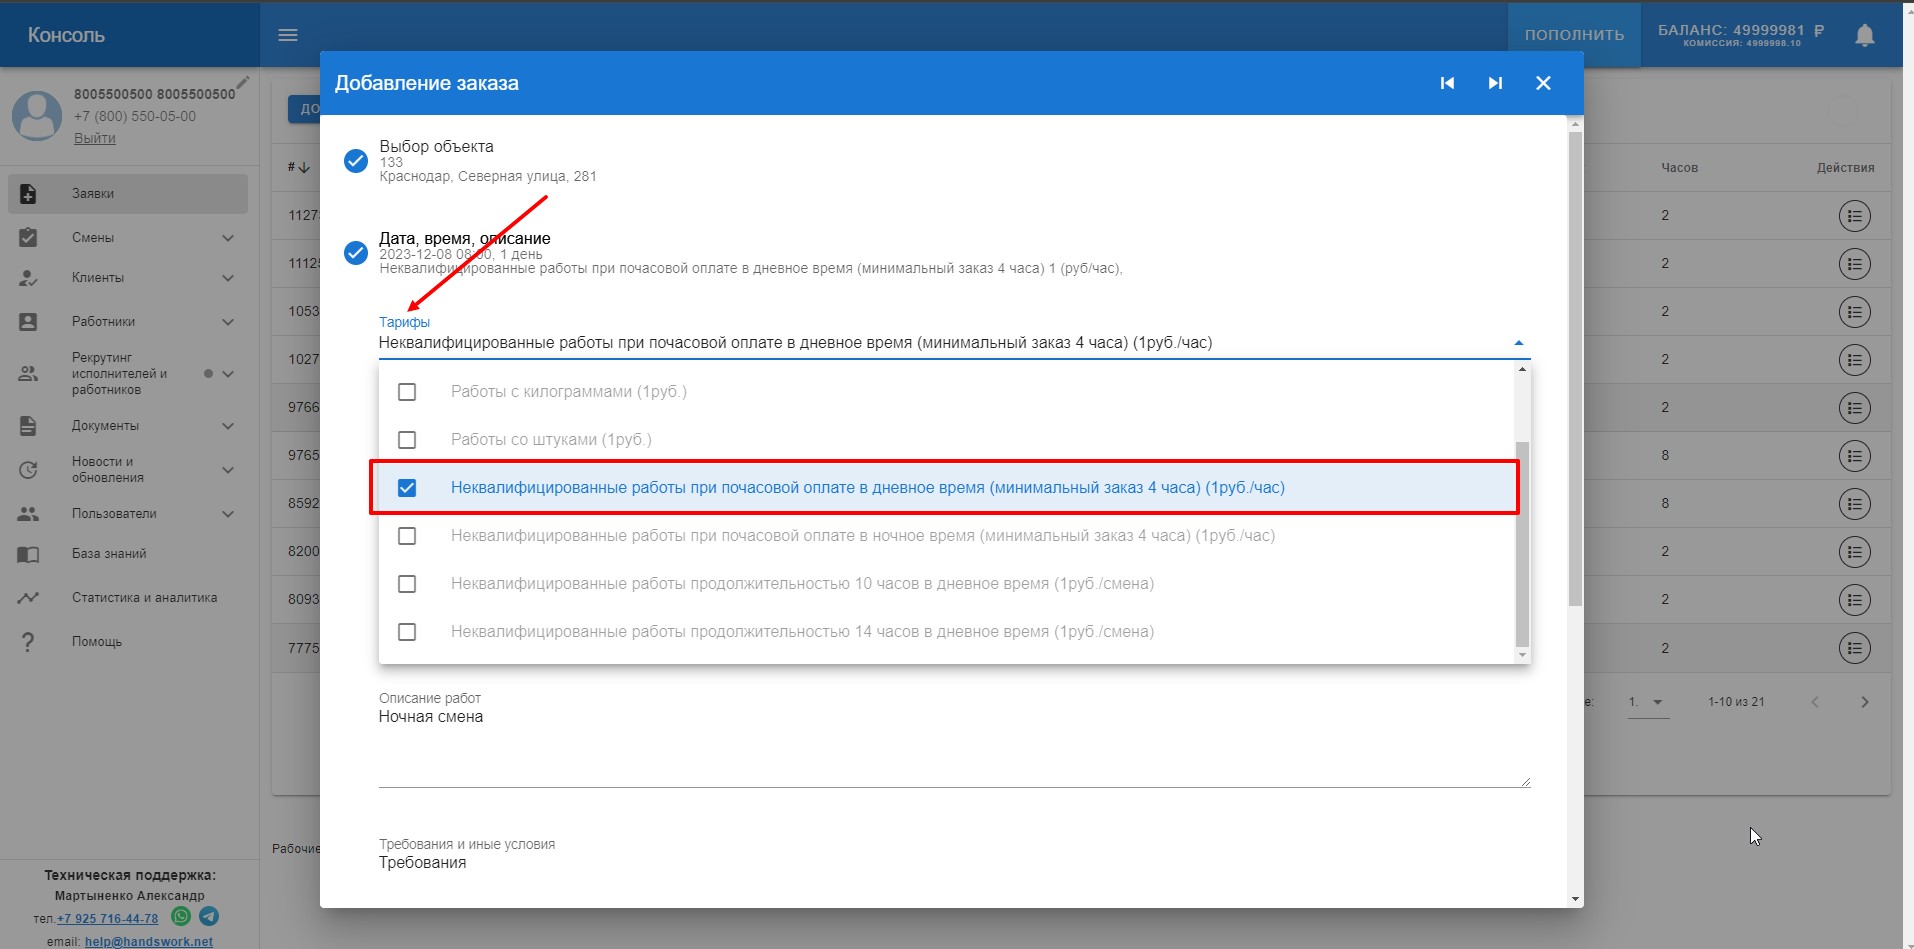Open actions icon for row 1053
Image resolution: width=1914 pixels, height=949 pixels.
click(1855, 312)
